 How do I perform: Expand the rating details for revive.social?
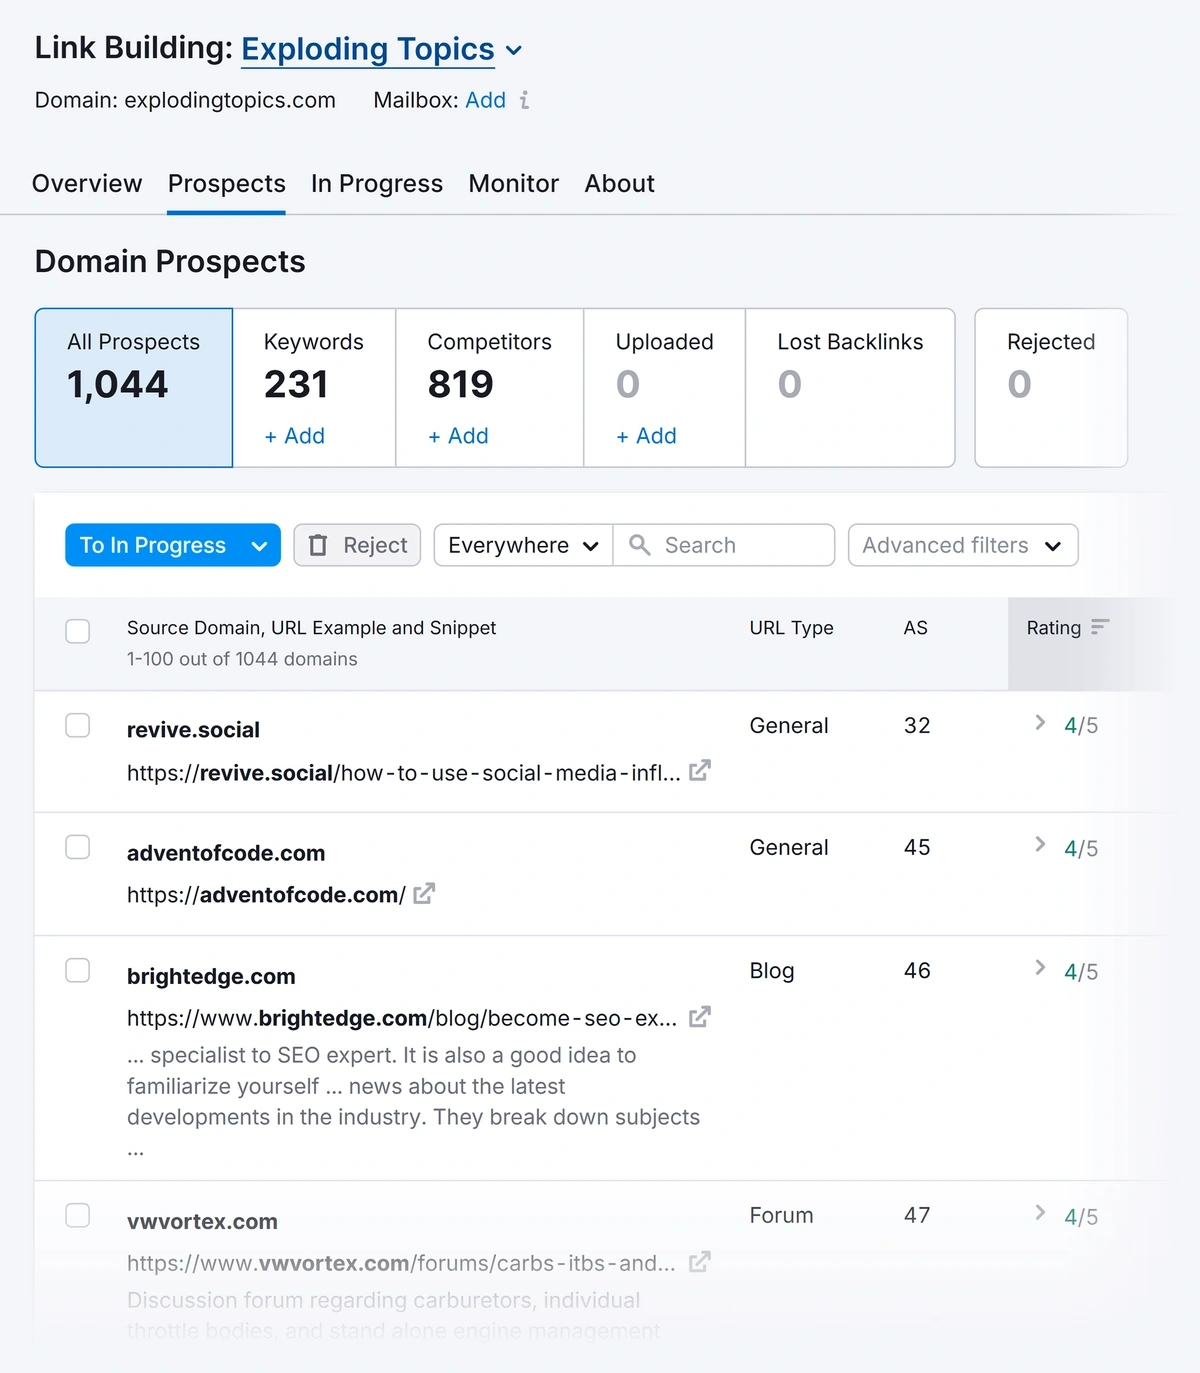(1040, 722)
